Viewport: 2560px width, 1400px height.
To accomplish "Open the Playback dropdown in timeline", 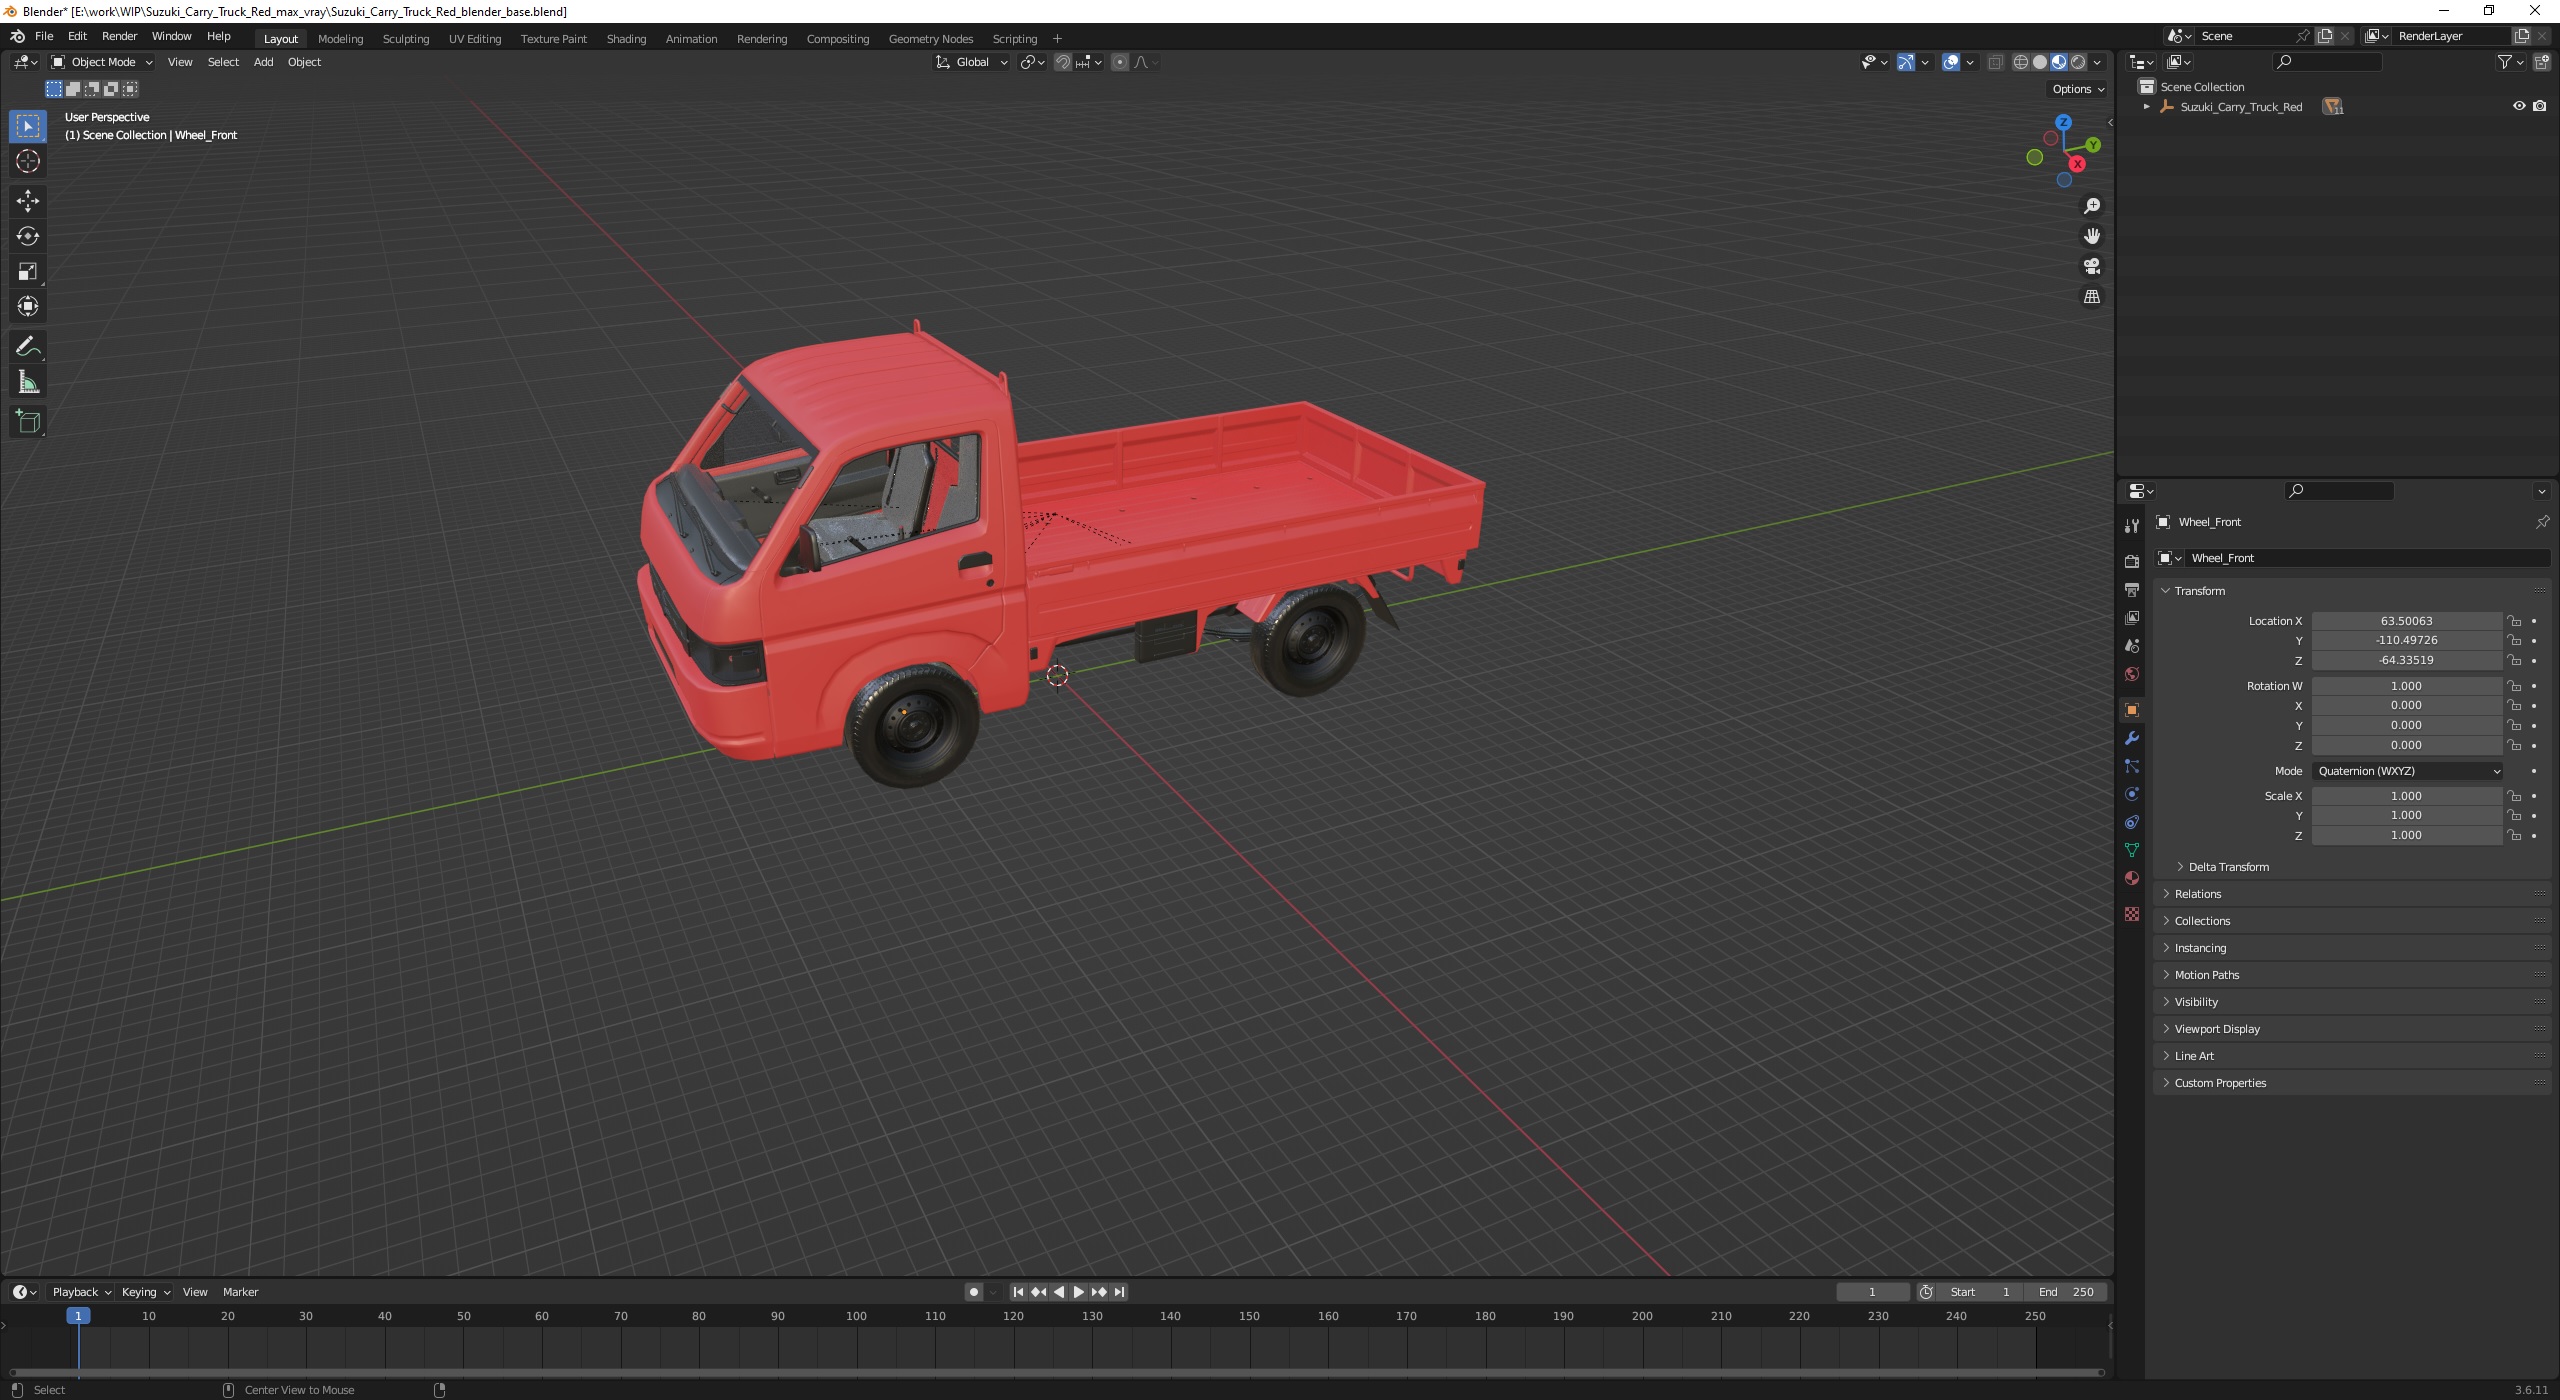I will click(x=81, y=1292).
